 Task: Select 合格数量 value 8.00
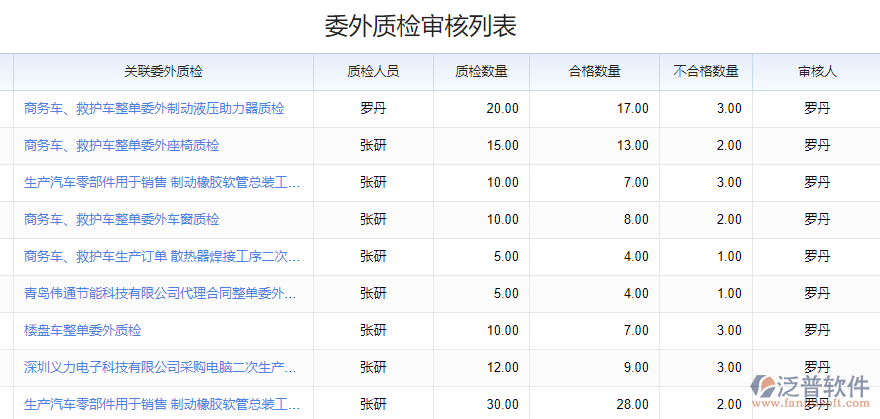636,219
